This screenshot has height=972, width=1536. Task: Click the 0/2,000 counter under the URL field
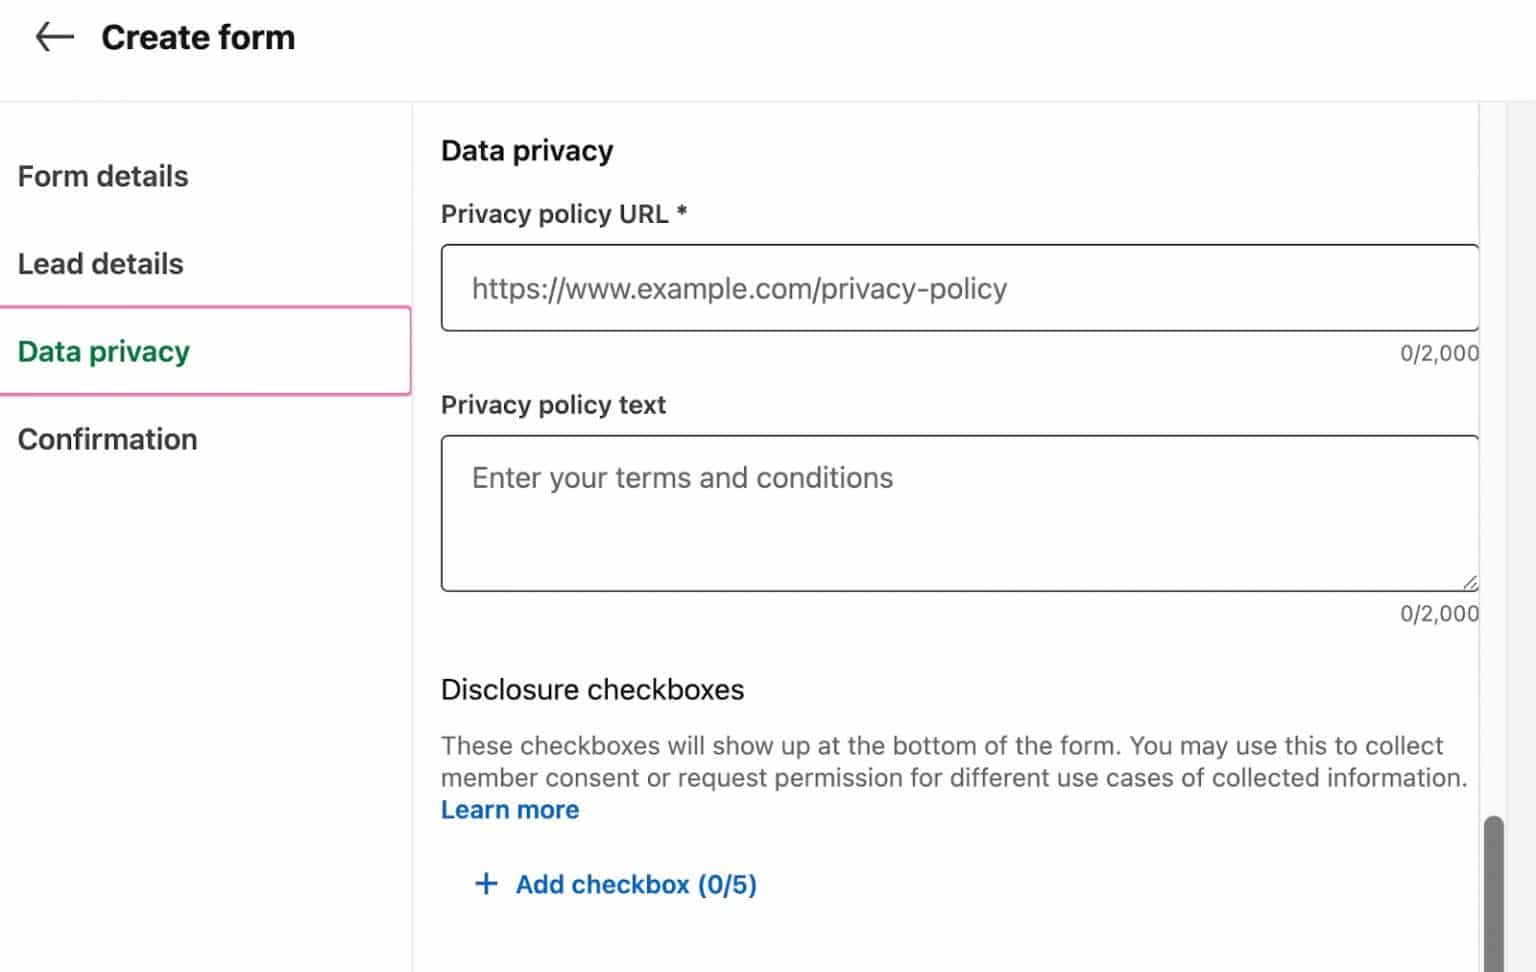click(x=1438, y=353)
